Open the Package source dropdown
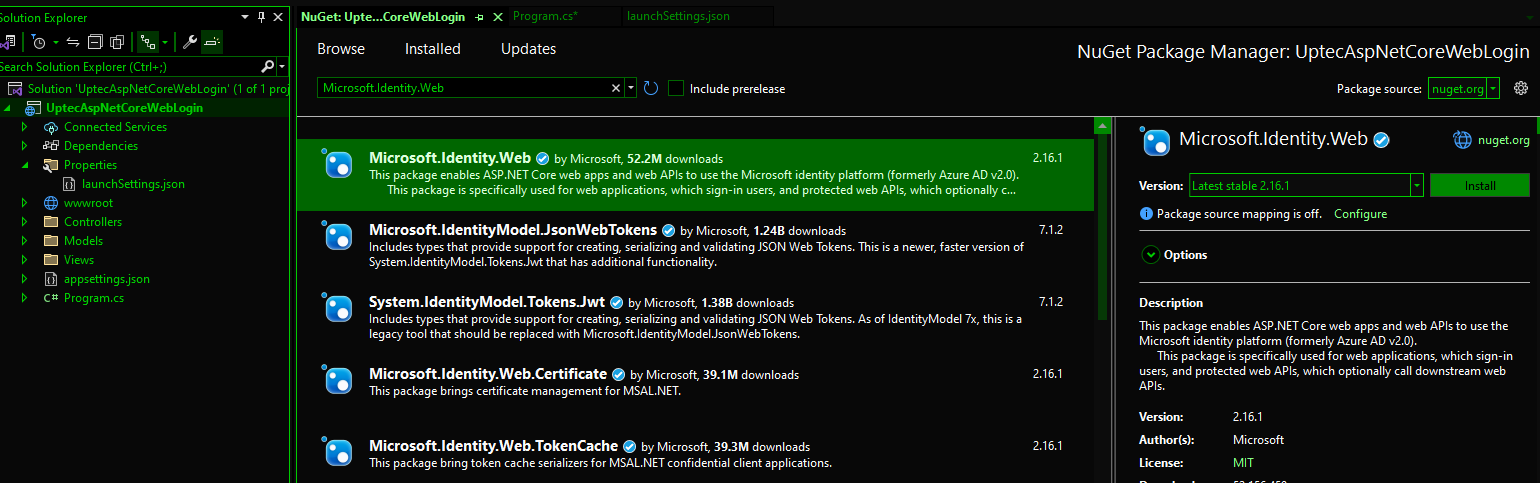 pos(1493,88)
